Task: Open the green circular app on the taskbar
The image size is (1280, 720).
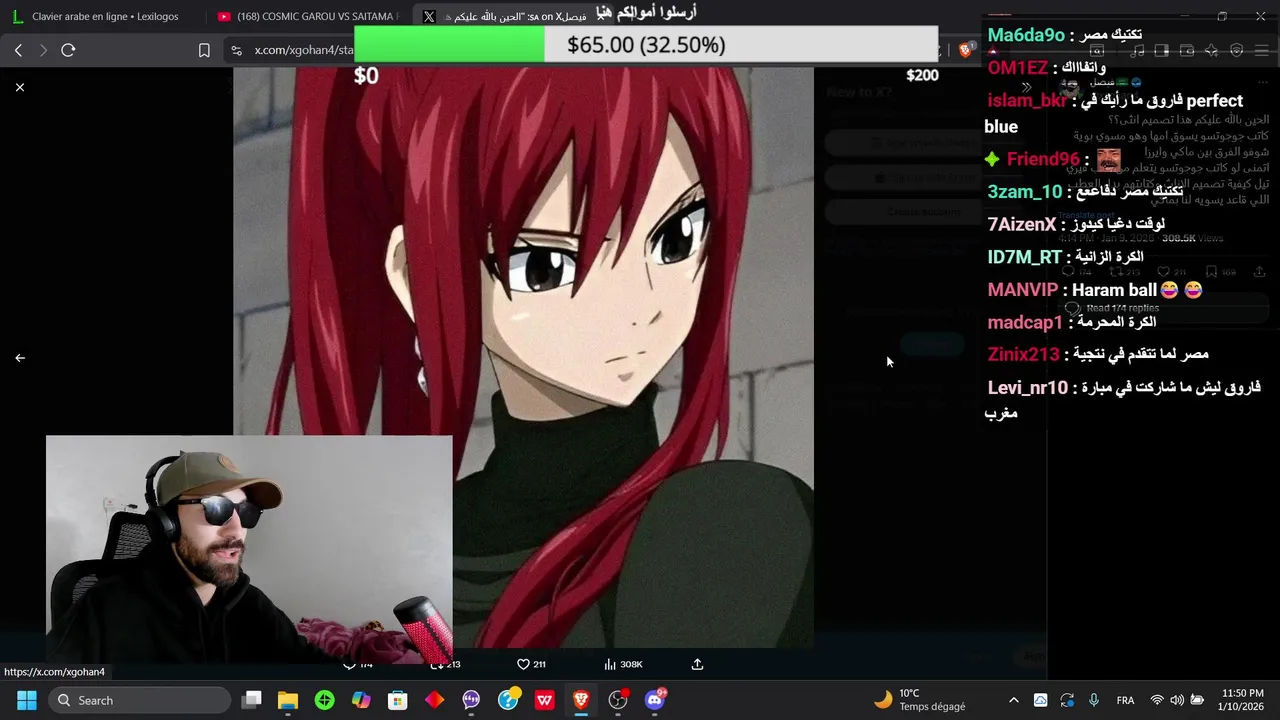Action: (324, 700)
